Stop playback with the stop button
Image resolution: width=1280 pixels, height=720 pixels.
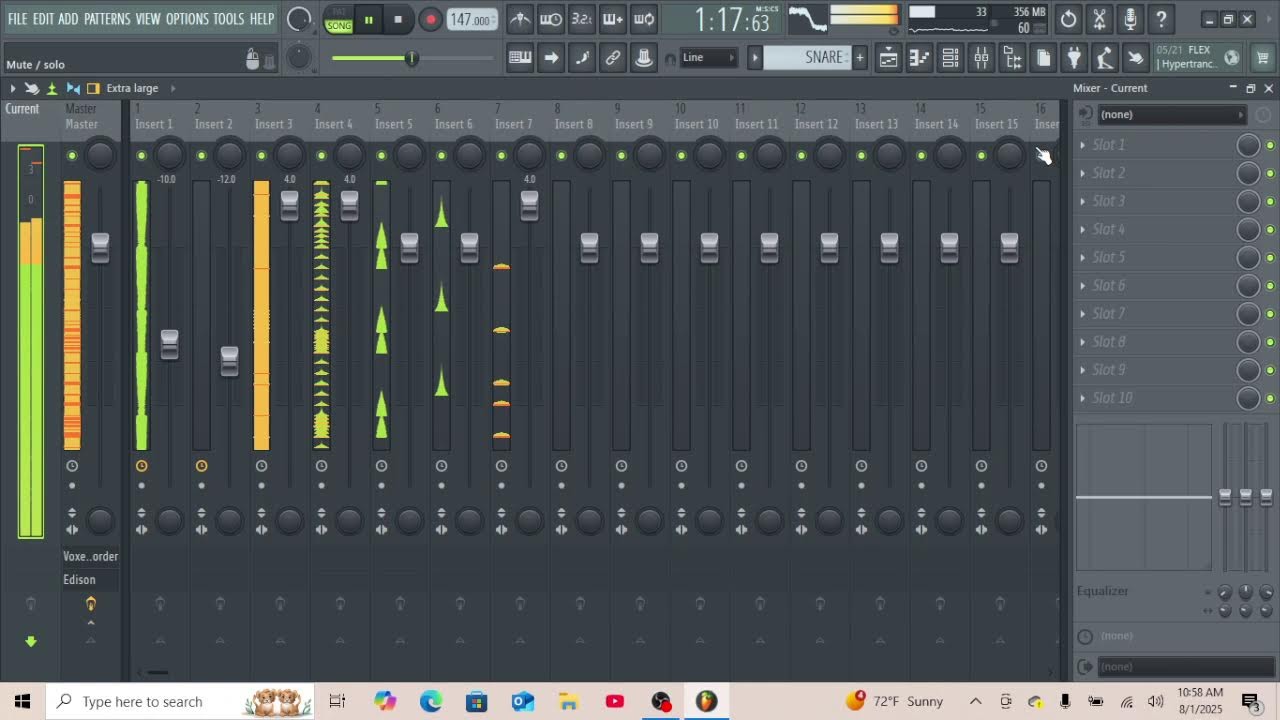(x=398, y=19)
